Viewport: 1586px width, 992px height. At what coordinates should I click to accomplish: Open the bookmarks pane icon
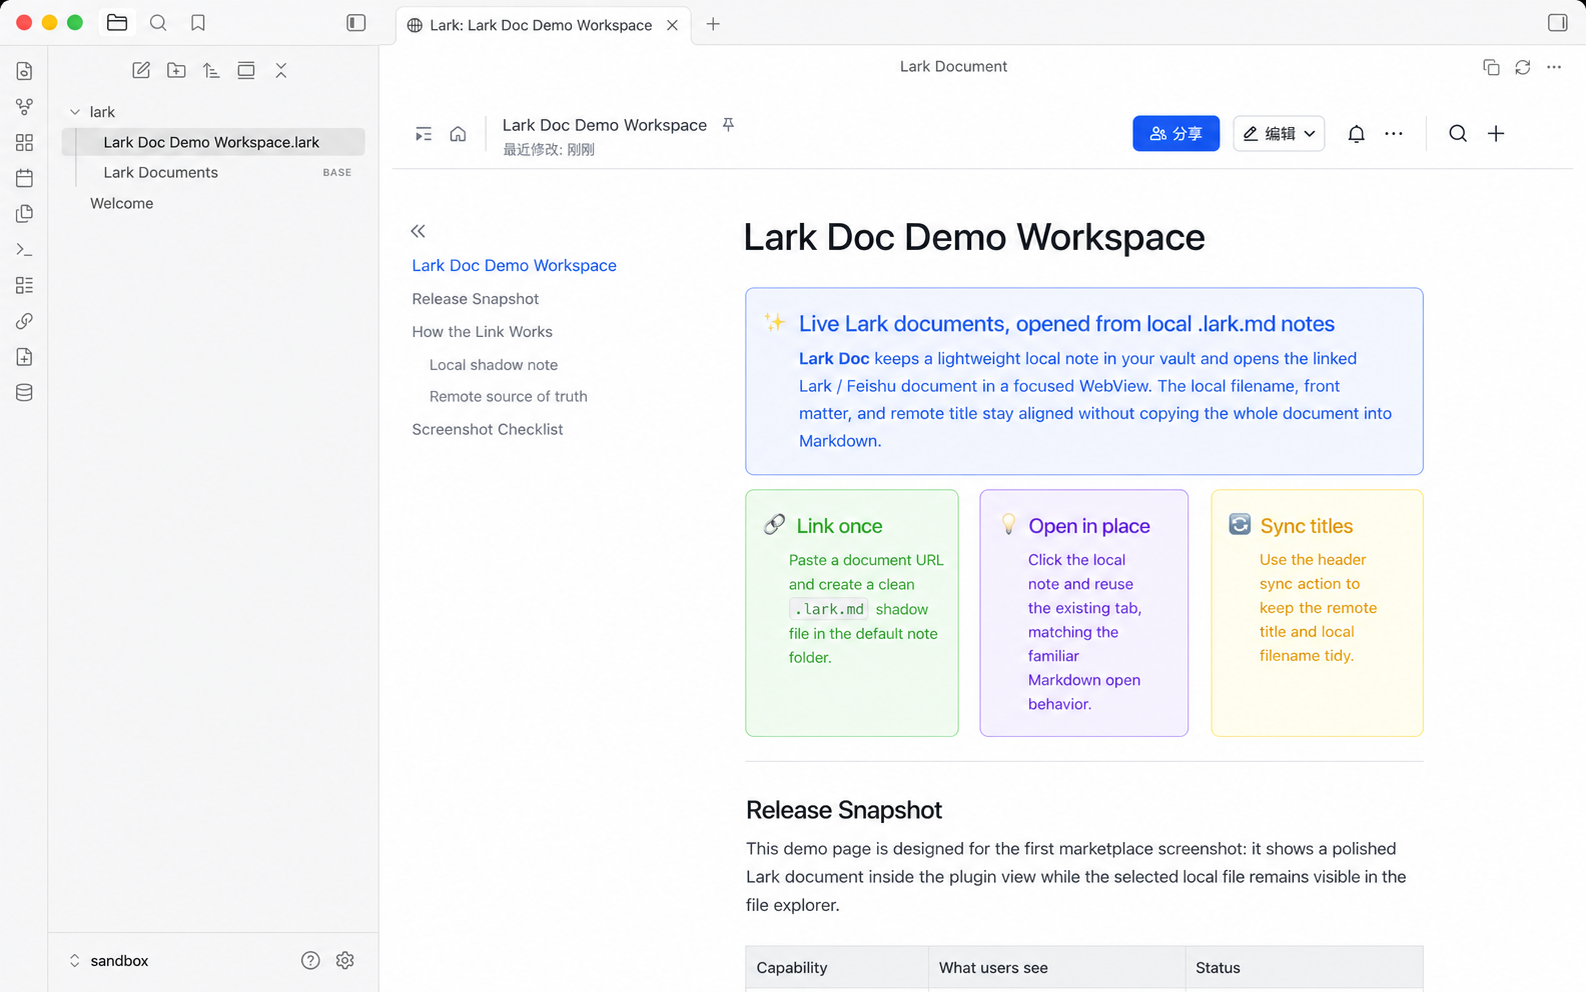pos(198,23)
